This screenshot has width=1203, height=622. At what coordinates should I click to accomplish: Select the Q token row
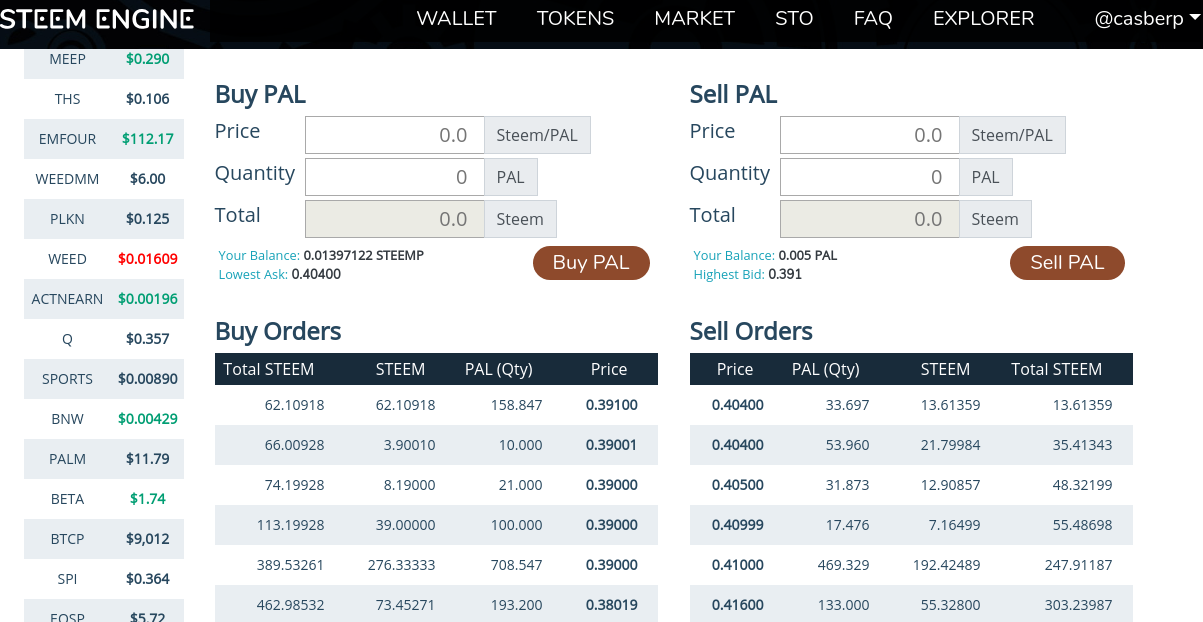click(x=104, y=339)
